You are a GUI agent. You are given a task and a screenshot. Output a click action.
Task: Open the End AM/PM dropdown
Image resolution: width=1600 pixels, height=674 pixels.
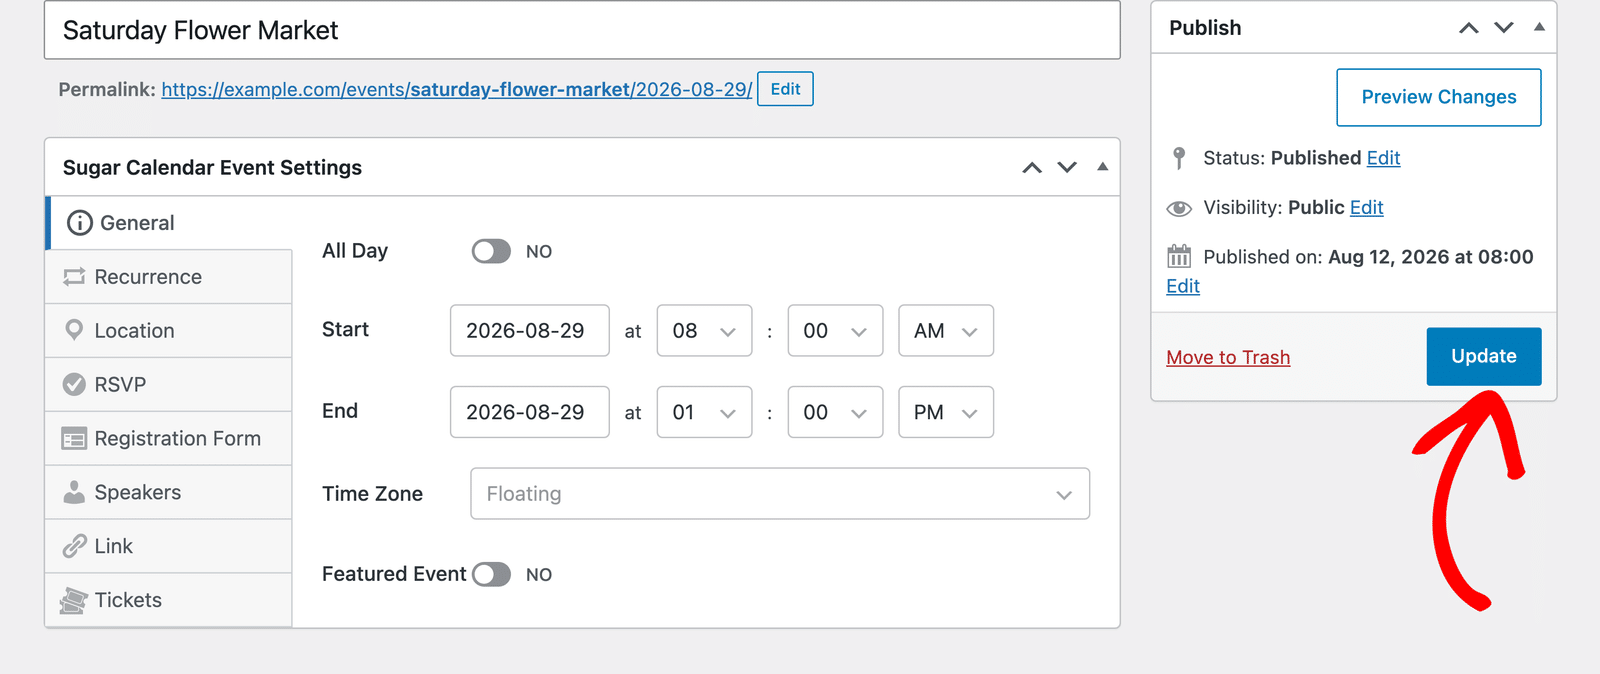click(x=946, y=412)
